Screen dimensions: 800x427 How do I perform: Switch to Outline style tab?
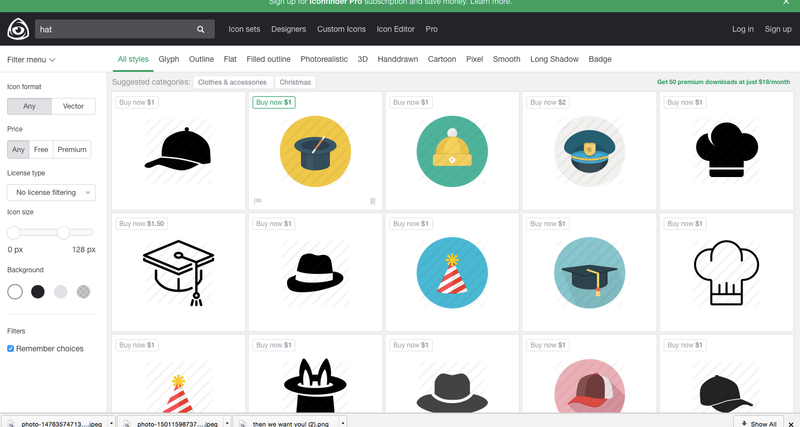(x=202, y=59)
